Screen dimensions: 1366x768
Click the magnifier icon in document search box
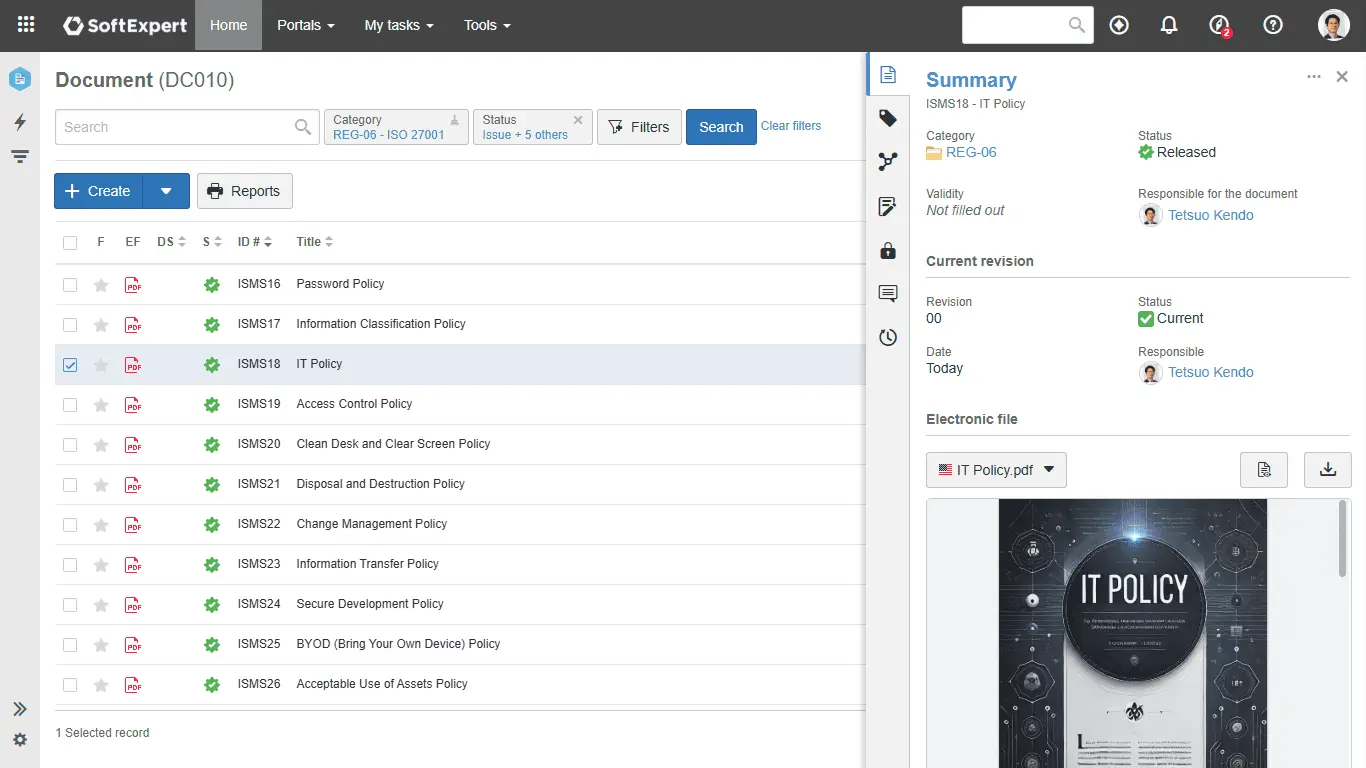tap(303, 127)
